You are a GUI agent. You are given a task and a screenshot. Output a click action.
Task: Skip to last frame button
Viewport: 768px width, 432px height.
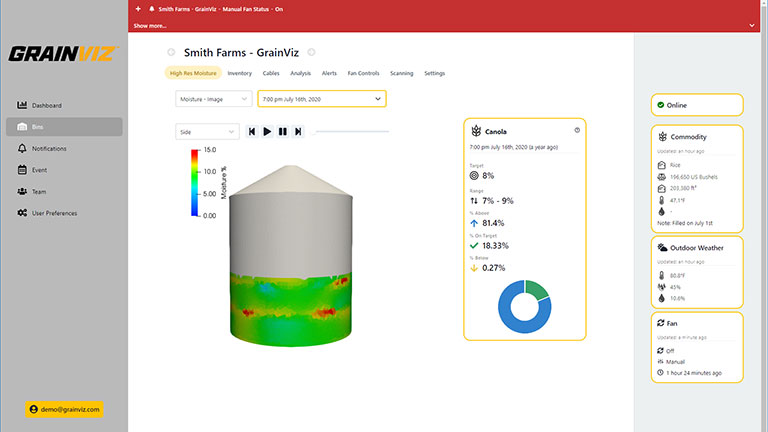298,131
